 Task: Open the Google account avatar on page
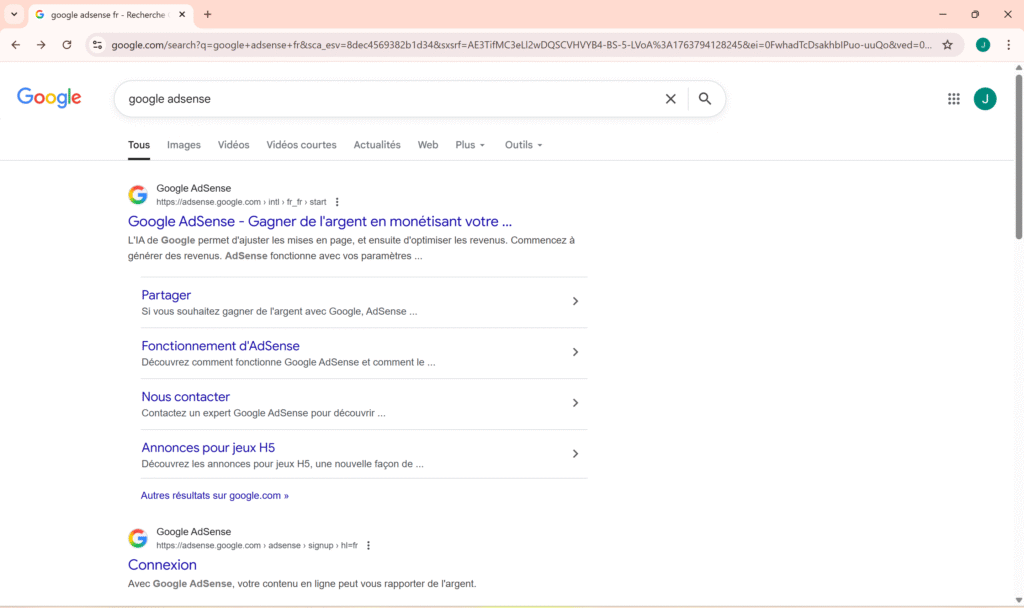985,99
